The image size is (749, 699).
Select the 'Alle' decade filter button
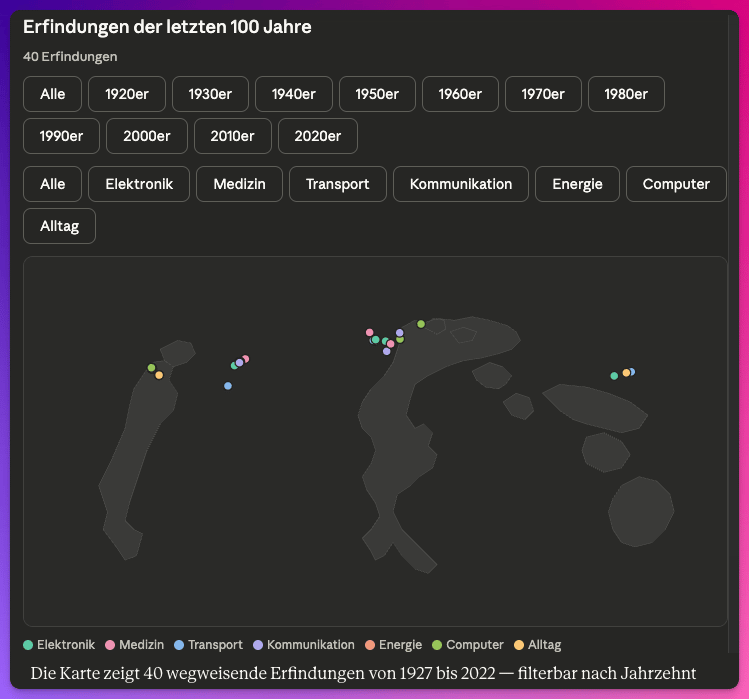[53, 94]
